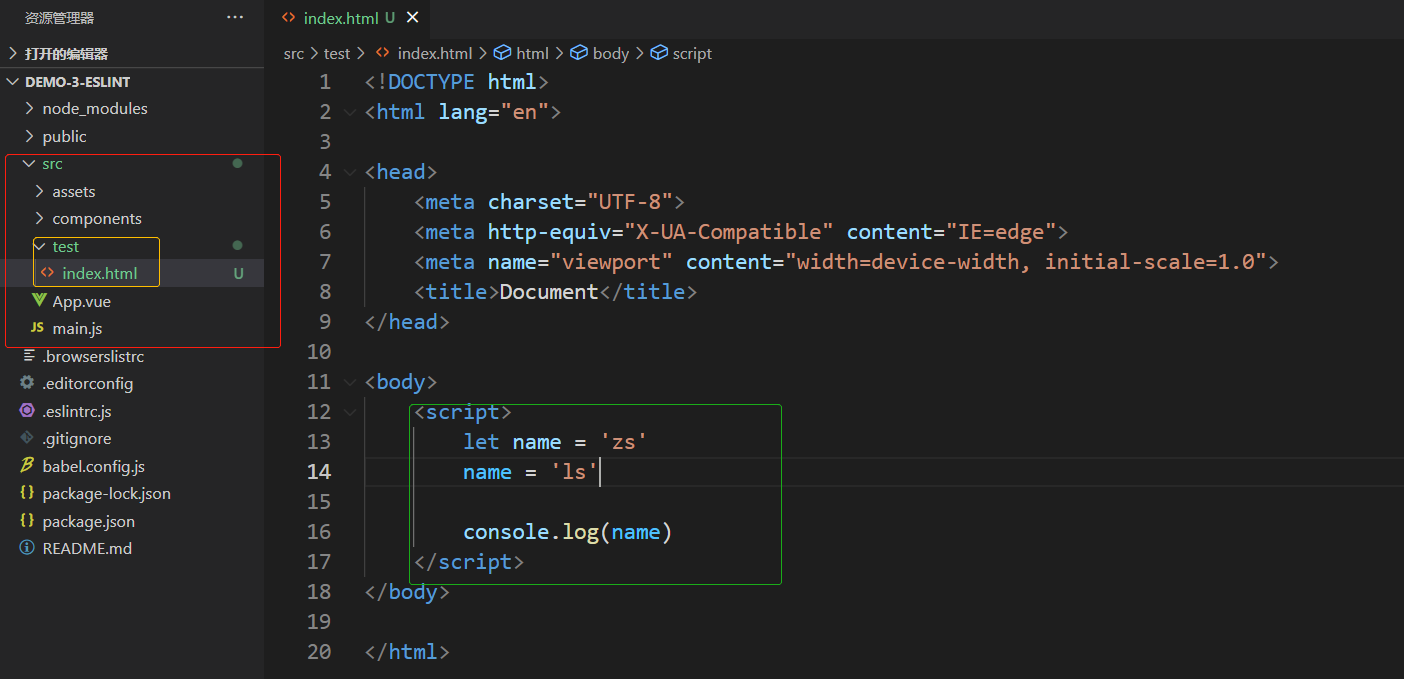This screenshot has width=1404, height=679.
Task: Click the U status badge beside index.html
Action: (x=238, y=273)
